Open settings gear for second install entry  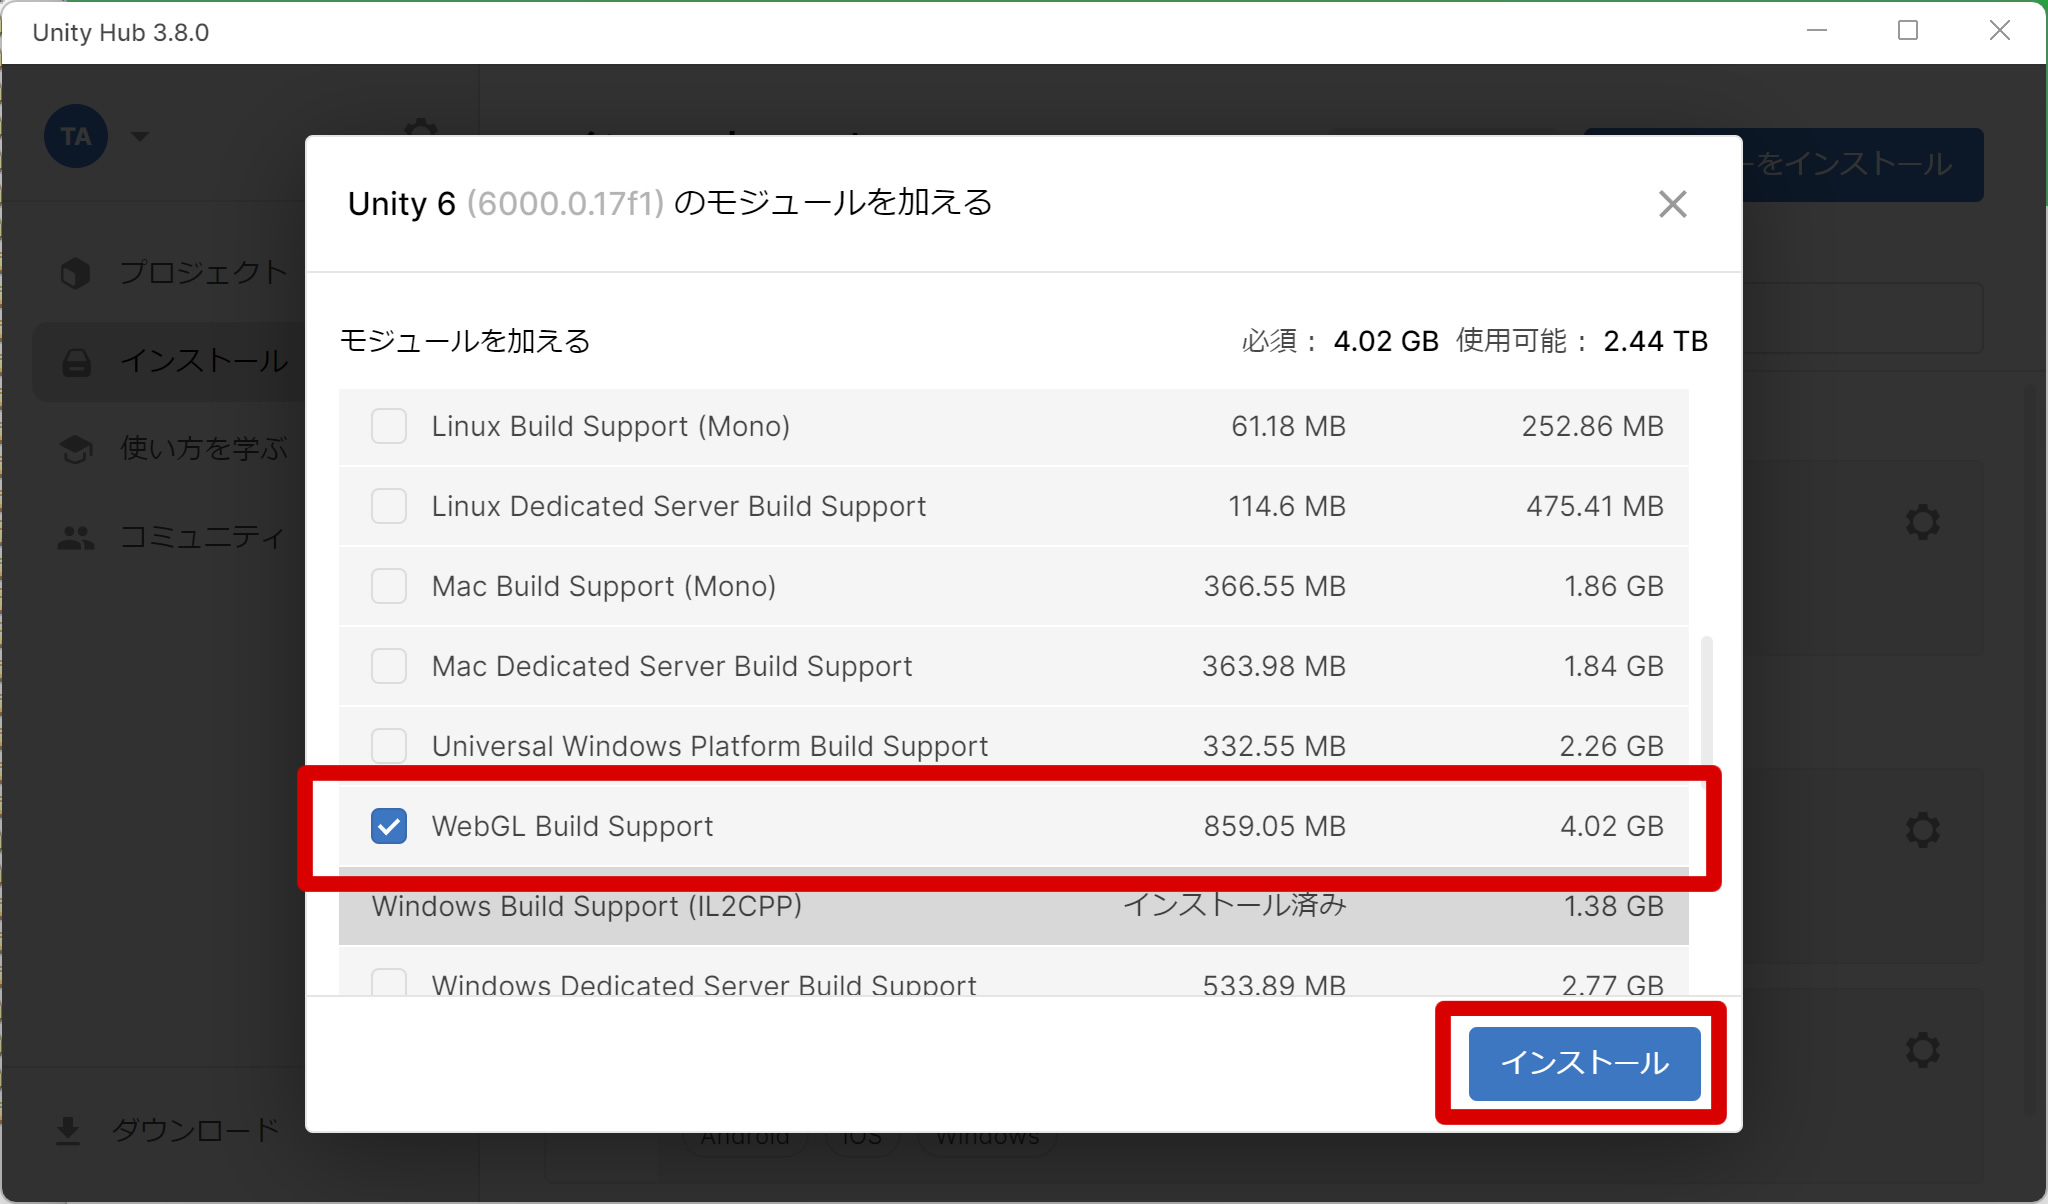pos(1922,830)
